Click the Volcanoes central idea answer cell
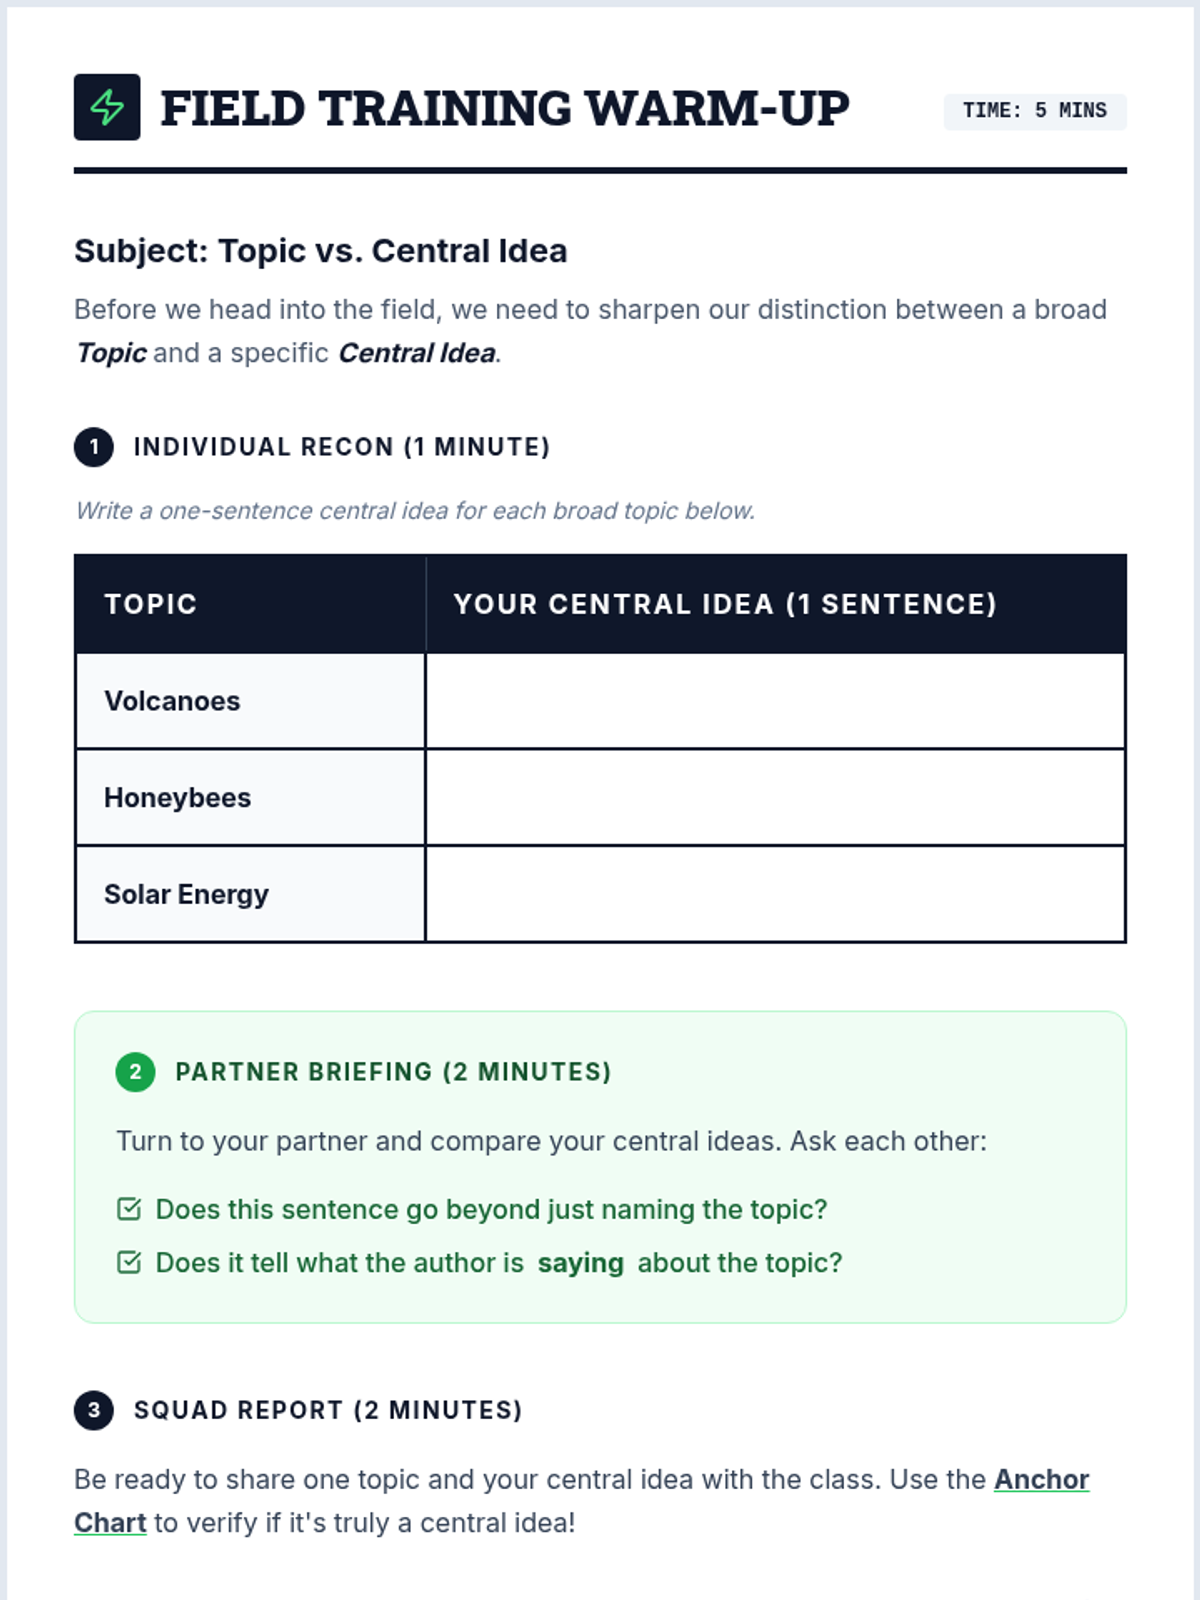Viewport: 1200px width, 1600px height. click(x=775, y=701)
